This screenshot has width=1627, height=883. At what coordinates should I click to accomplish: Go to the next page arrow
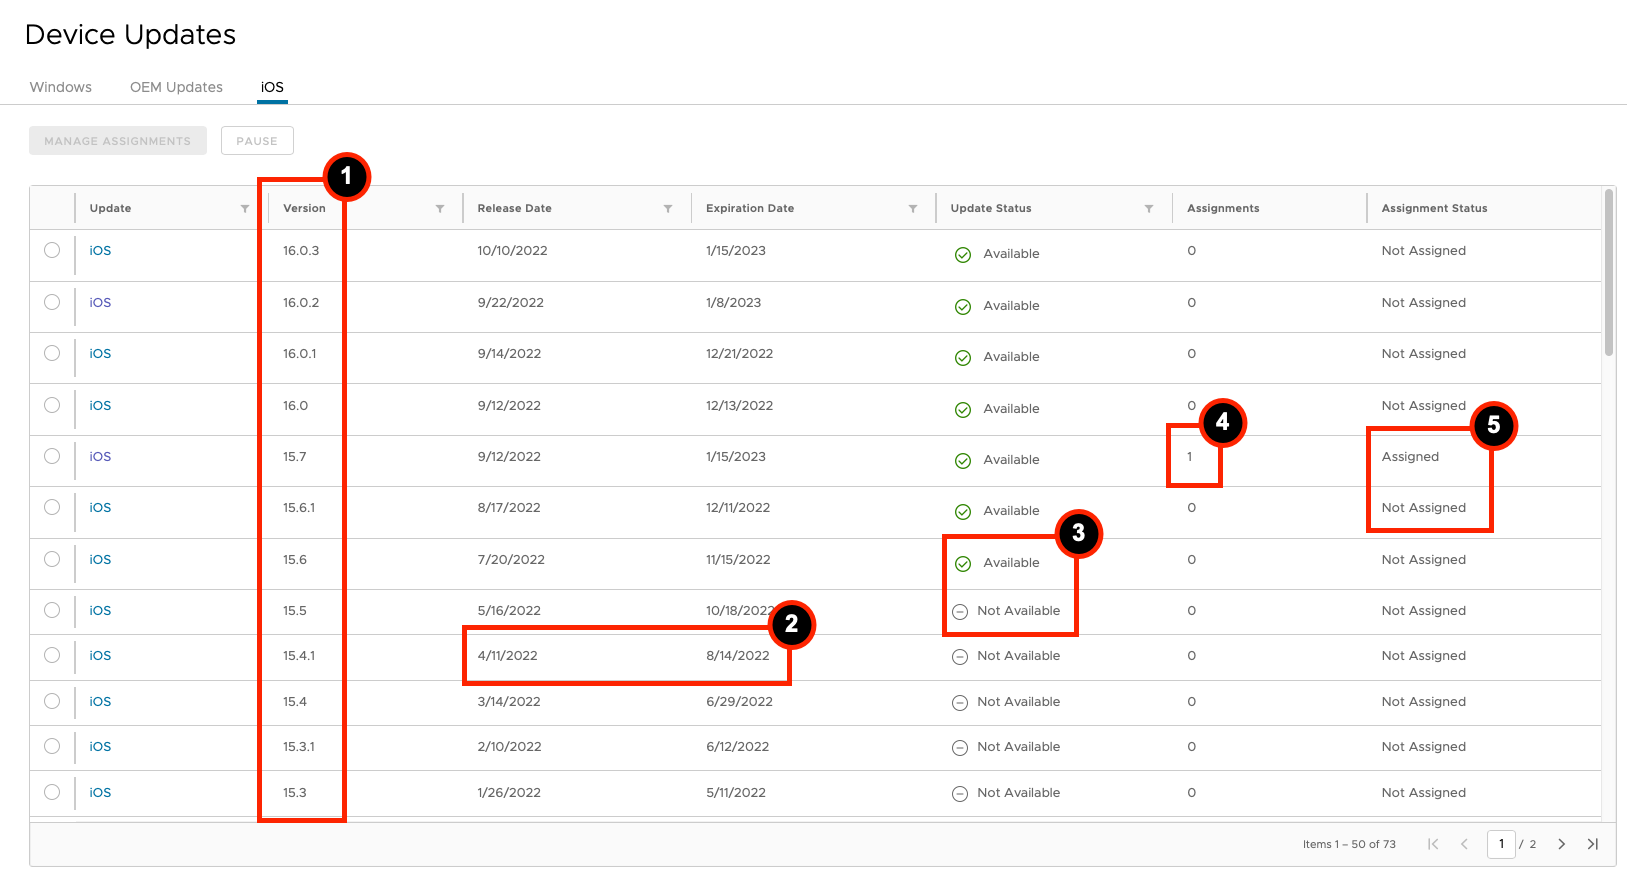tap(1562, 844)
